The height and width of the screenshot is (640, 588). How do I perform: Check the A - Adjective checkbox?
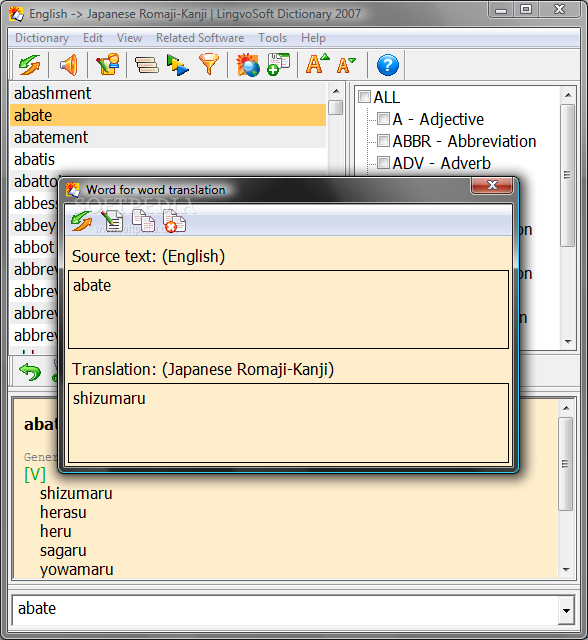pyautogui.click(x=383, y=119)
